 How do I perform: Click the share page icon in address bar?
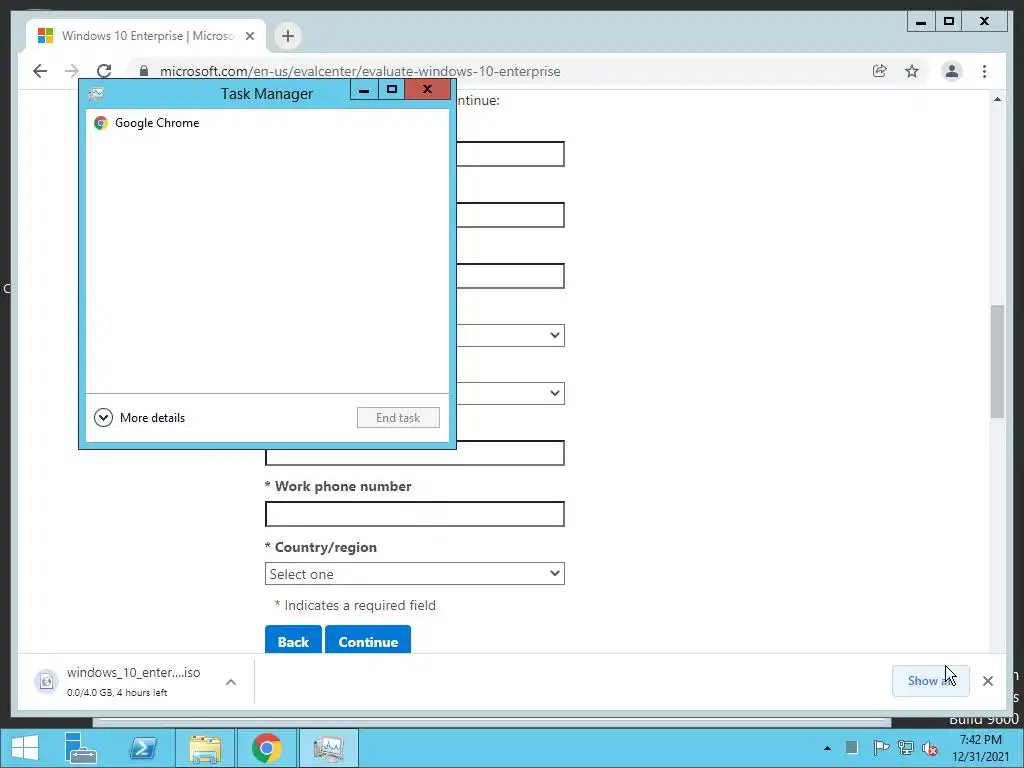point(880,71)
